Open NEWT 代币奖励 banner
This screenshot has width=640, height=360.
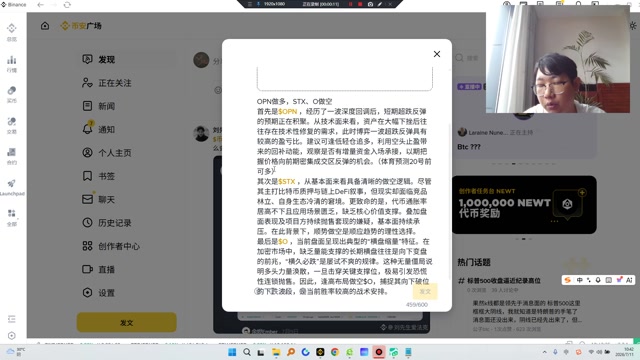pyautogui.click(x=524, y=205)
